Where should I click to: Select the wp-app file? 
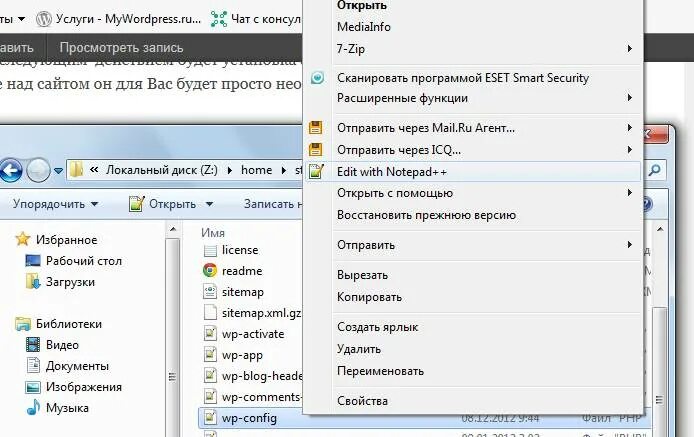(242, 355)
